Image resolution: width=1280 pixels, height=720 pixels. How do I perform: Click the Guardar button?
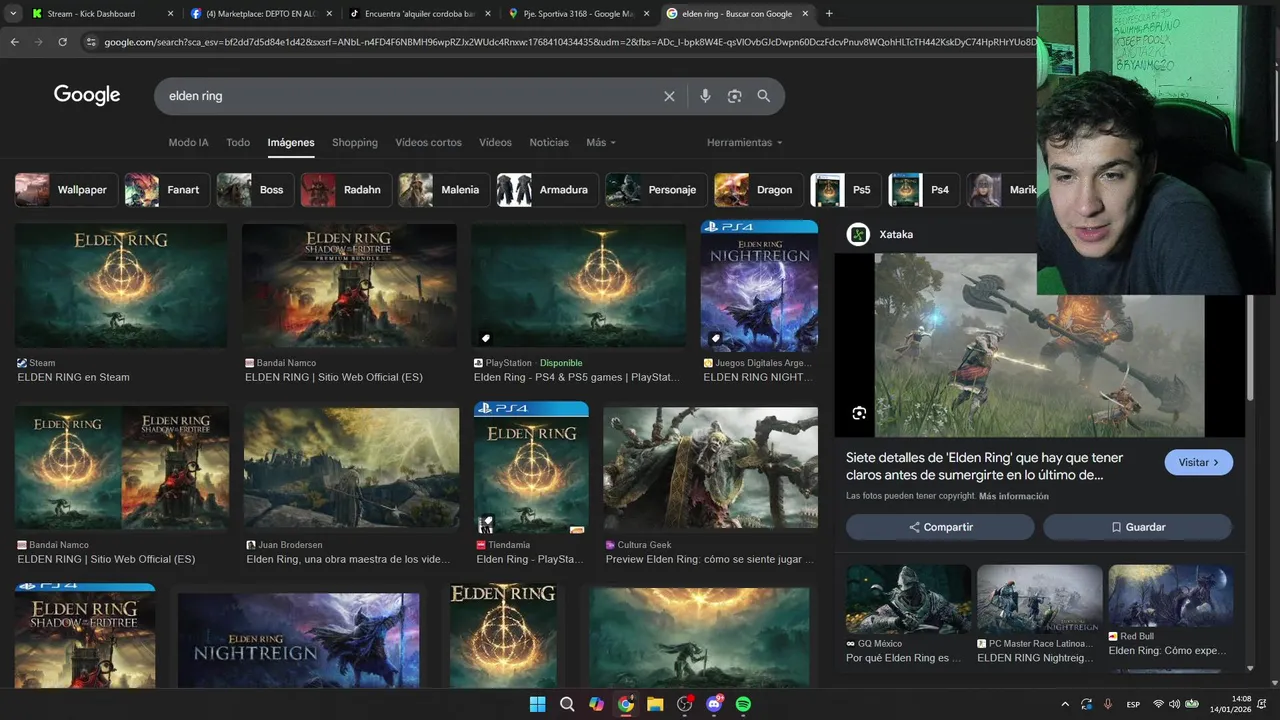coord(1137,527)
